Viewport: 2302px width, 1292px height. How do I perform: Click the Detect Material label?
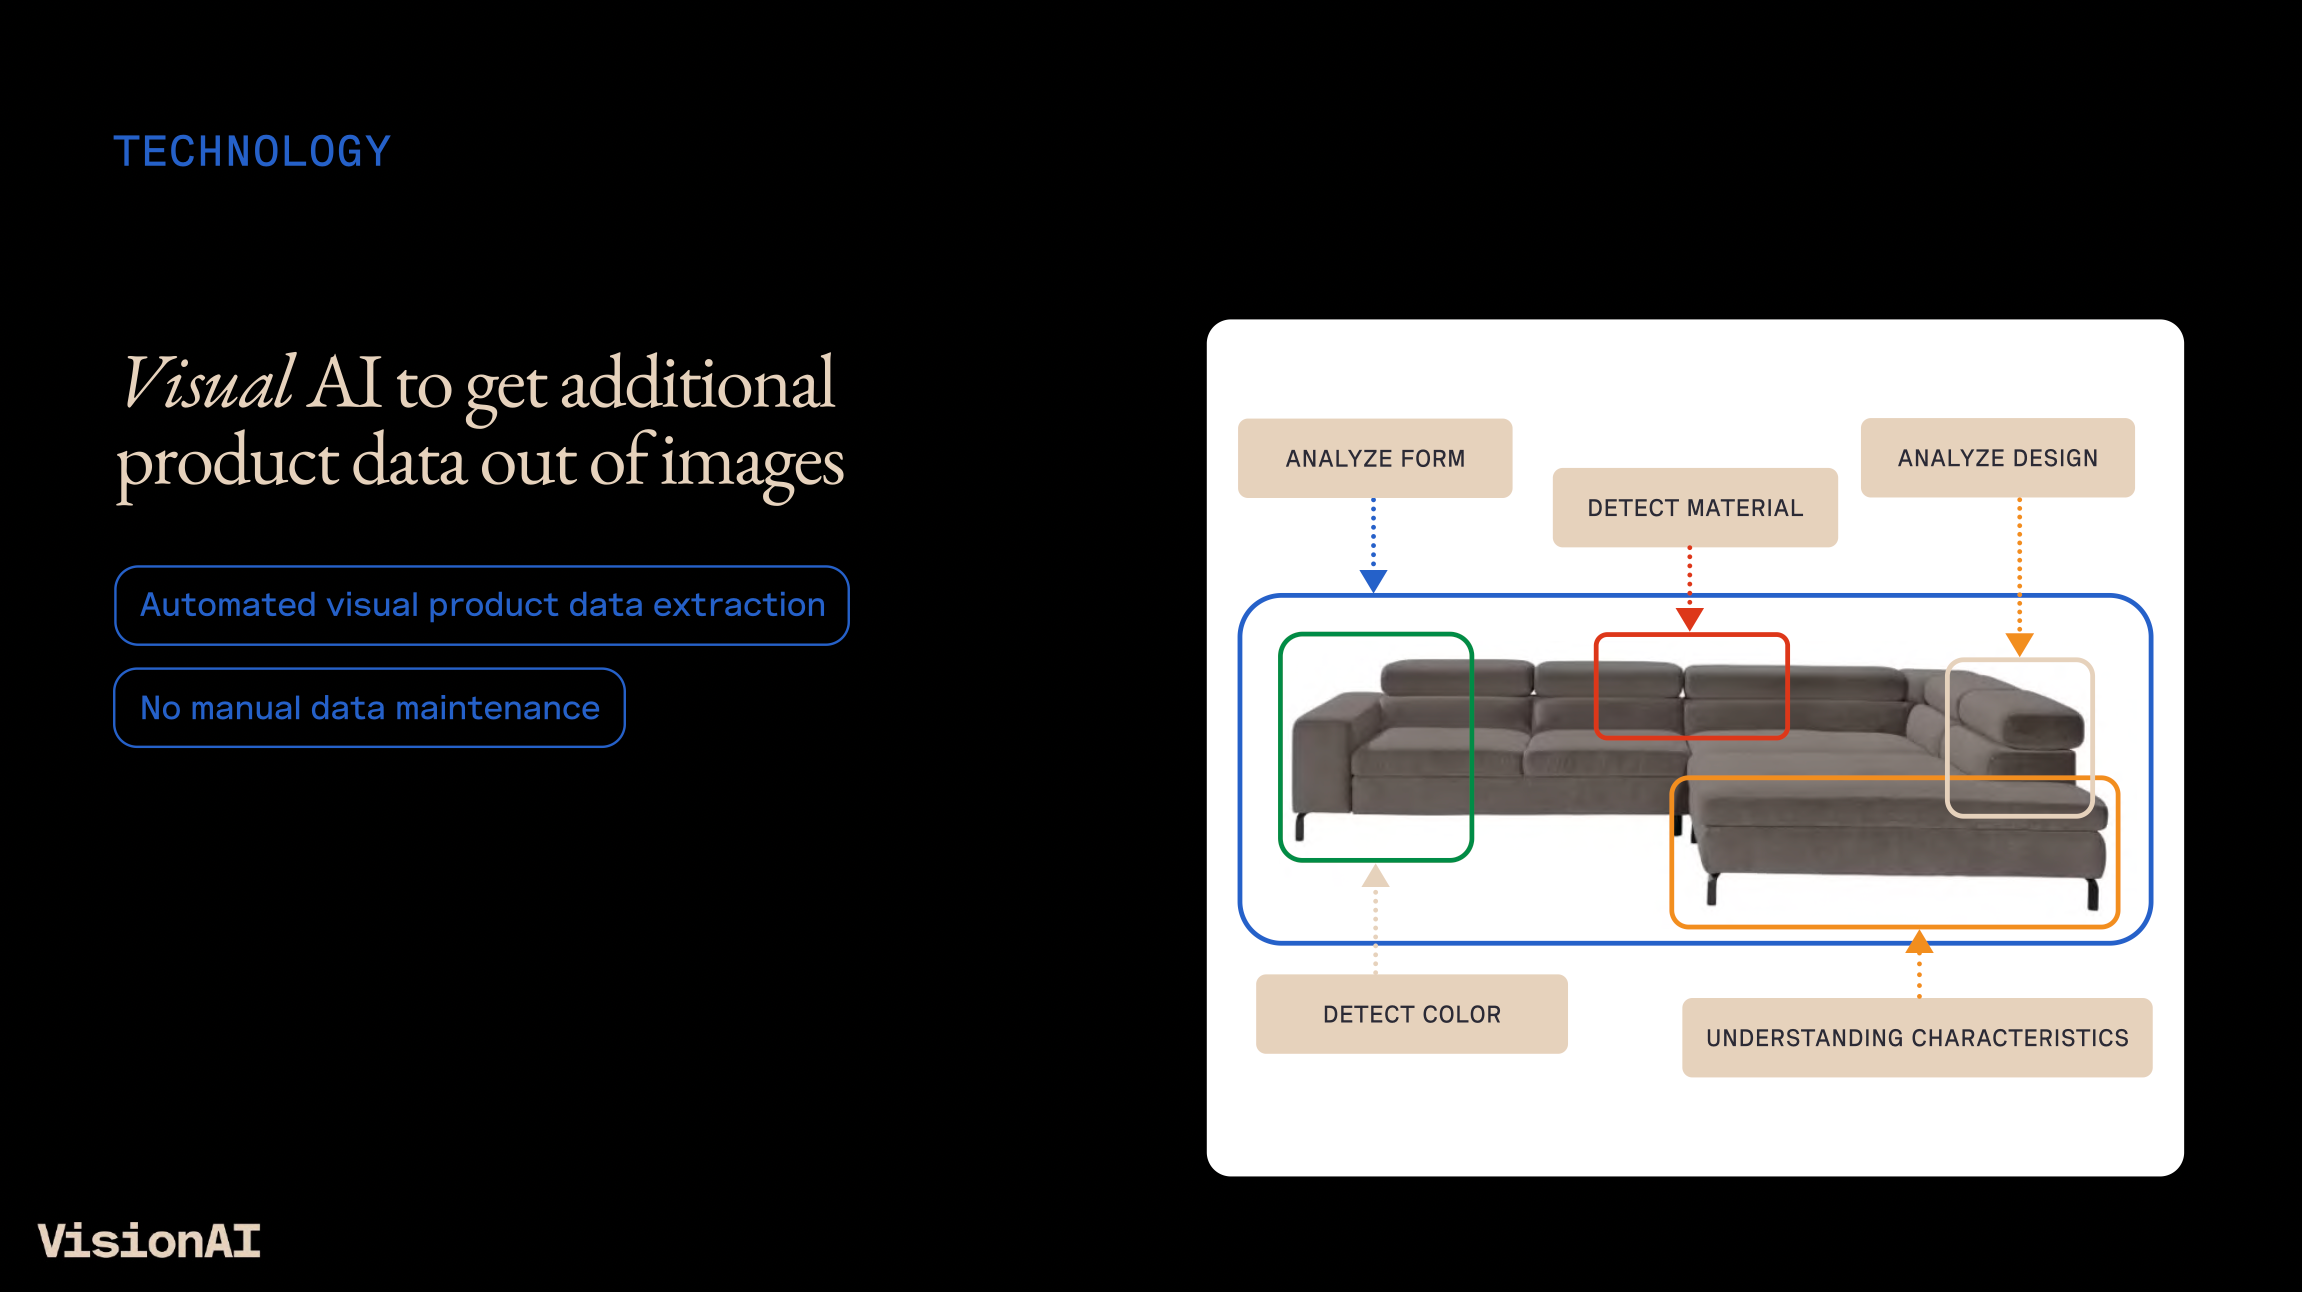click(1694, 508)
